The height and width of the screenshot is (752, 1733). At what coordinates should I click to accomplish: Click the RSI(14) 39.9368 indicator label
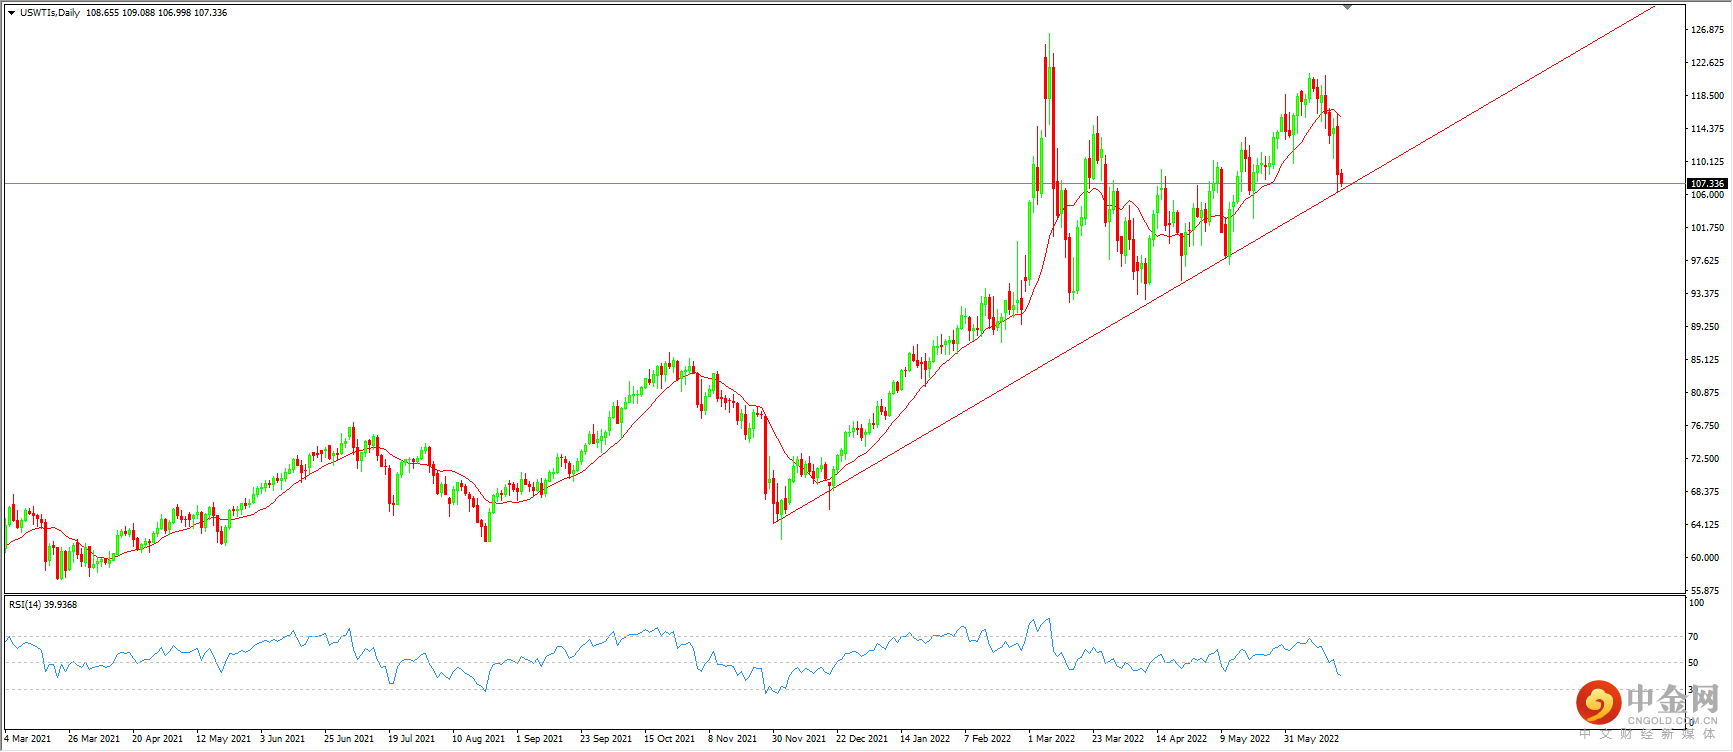(x=43, y=605)
